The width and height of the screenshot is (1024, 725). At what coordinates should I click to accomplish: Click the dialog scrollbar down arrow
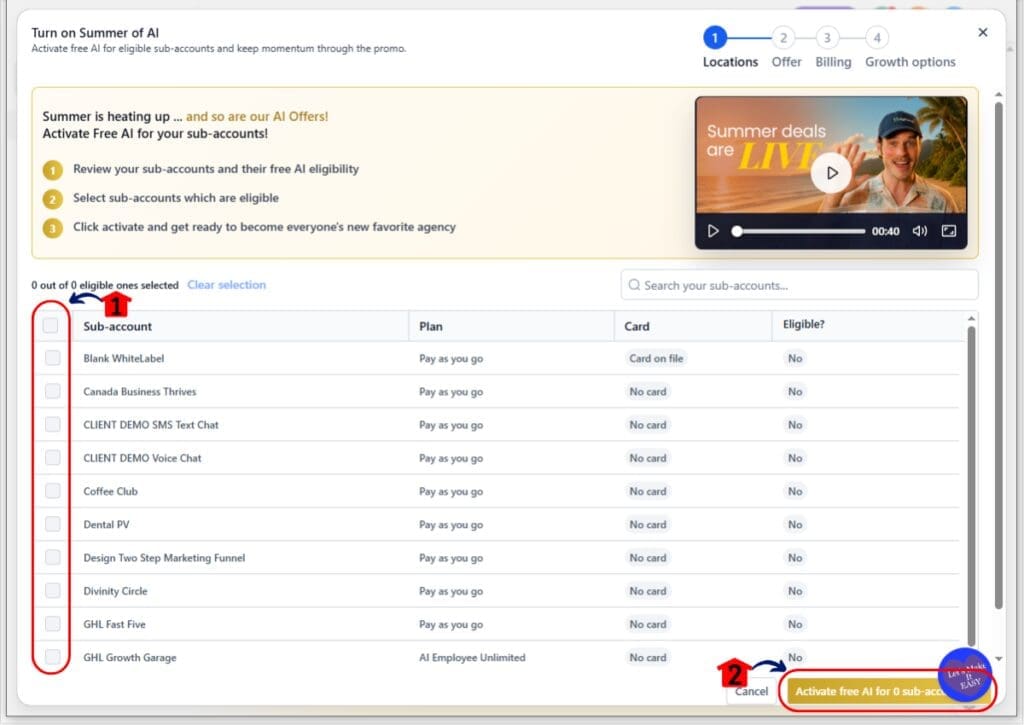(x=999, y=659)
